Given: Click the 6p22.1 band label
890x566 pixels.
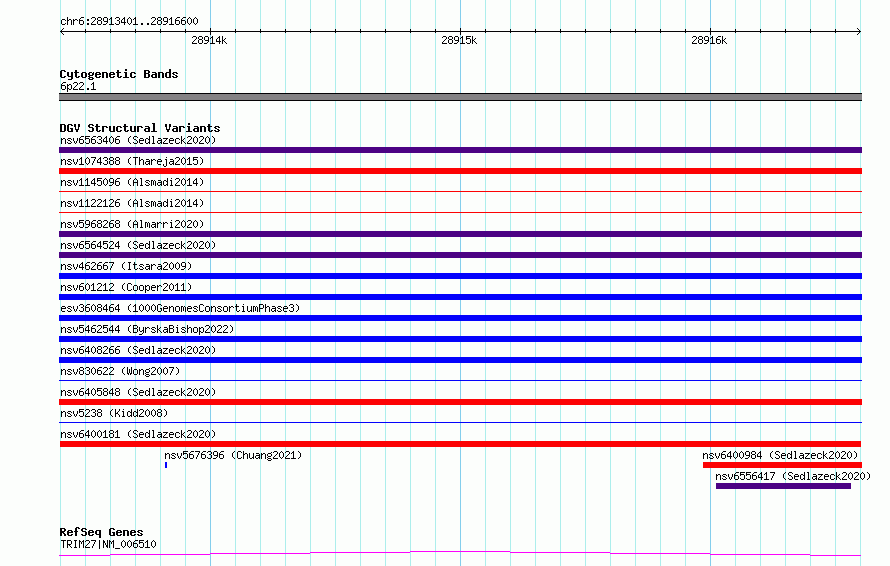Looking at the screenshot, I should pos(78,86).
